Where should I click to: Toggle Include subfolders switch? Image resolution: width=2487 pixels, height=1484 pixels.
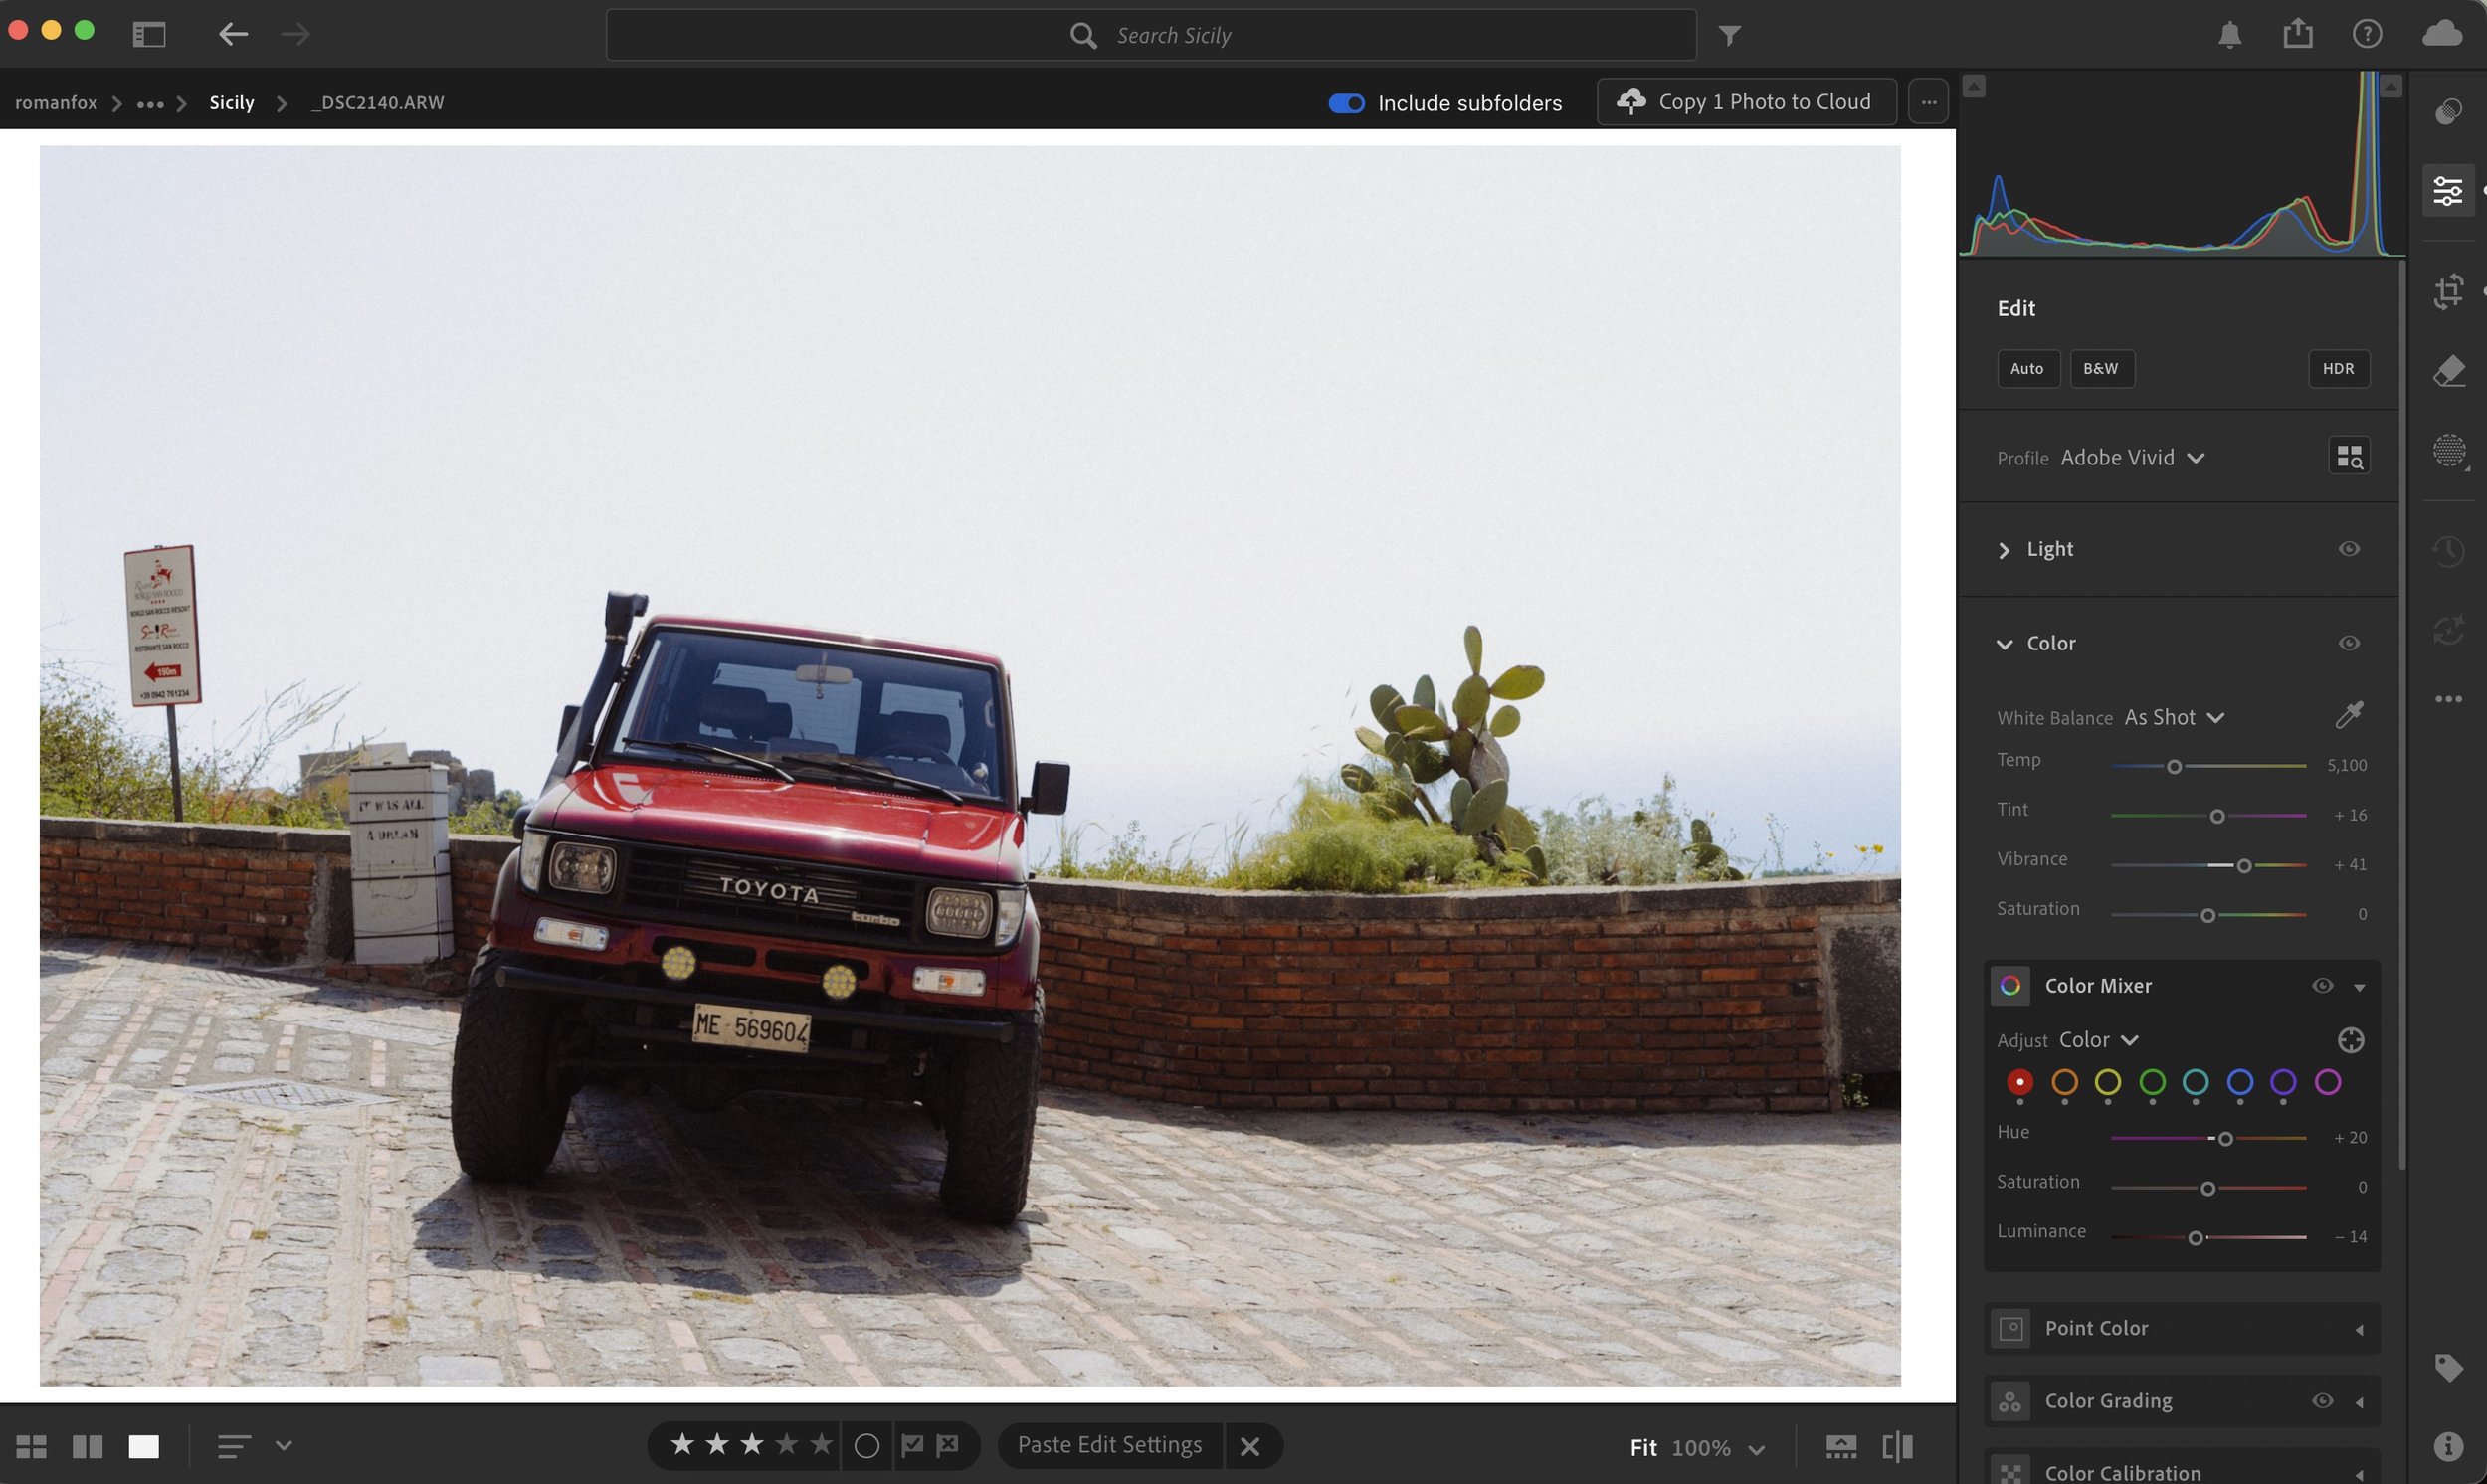pos(1346,103)
